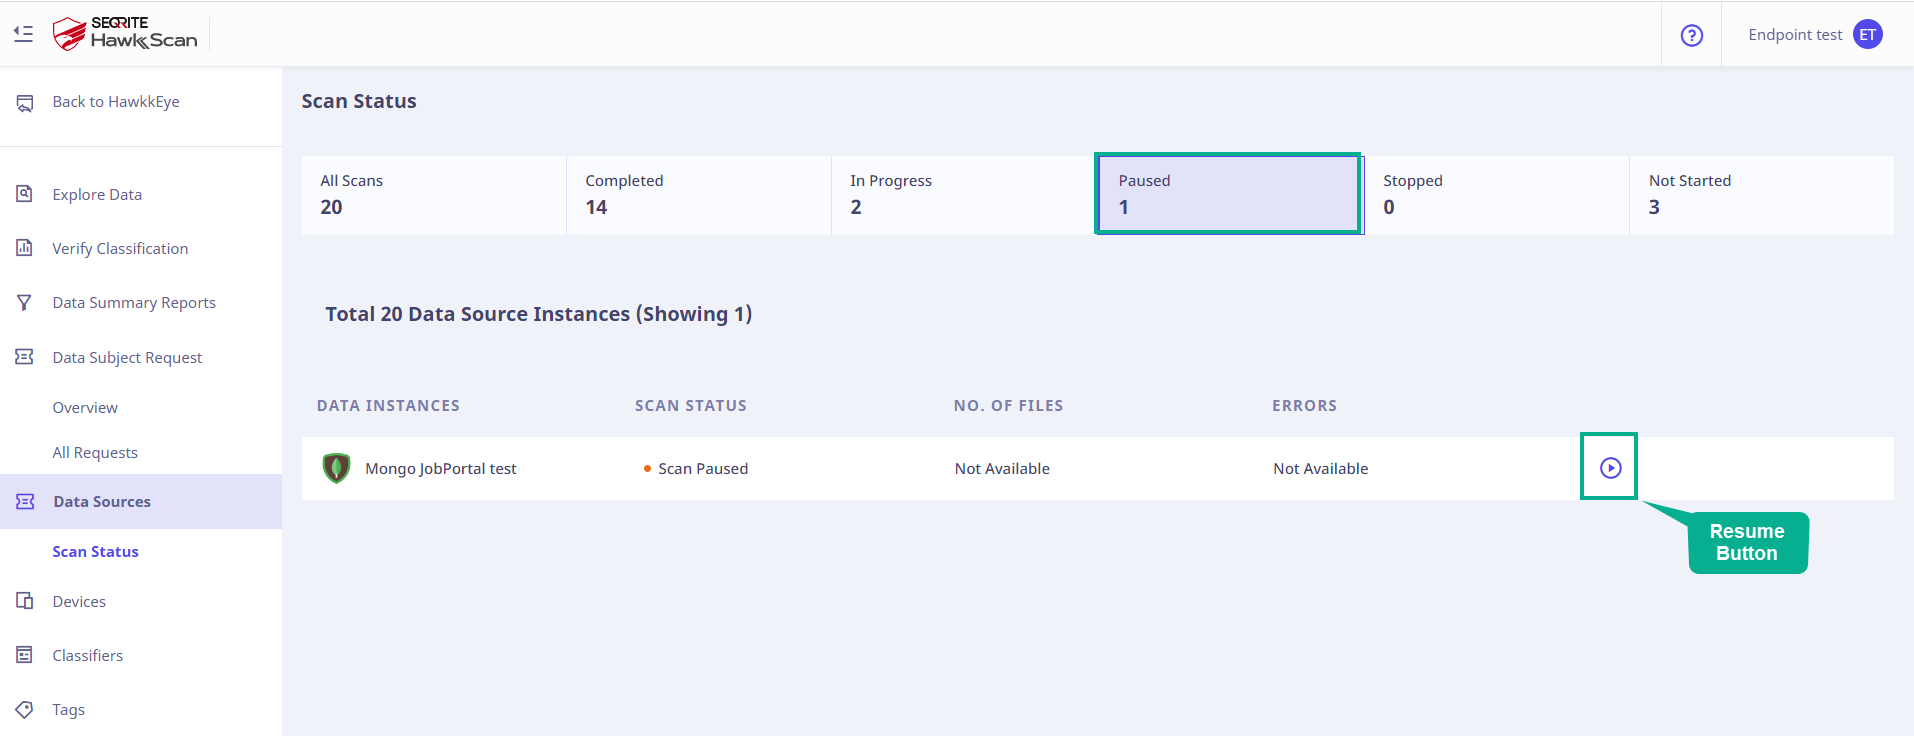Open the ET user avatar menu
Screen dimensions: 1914x736
1867,34
